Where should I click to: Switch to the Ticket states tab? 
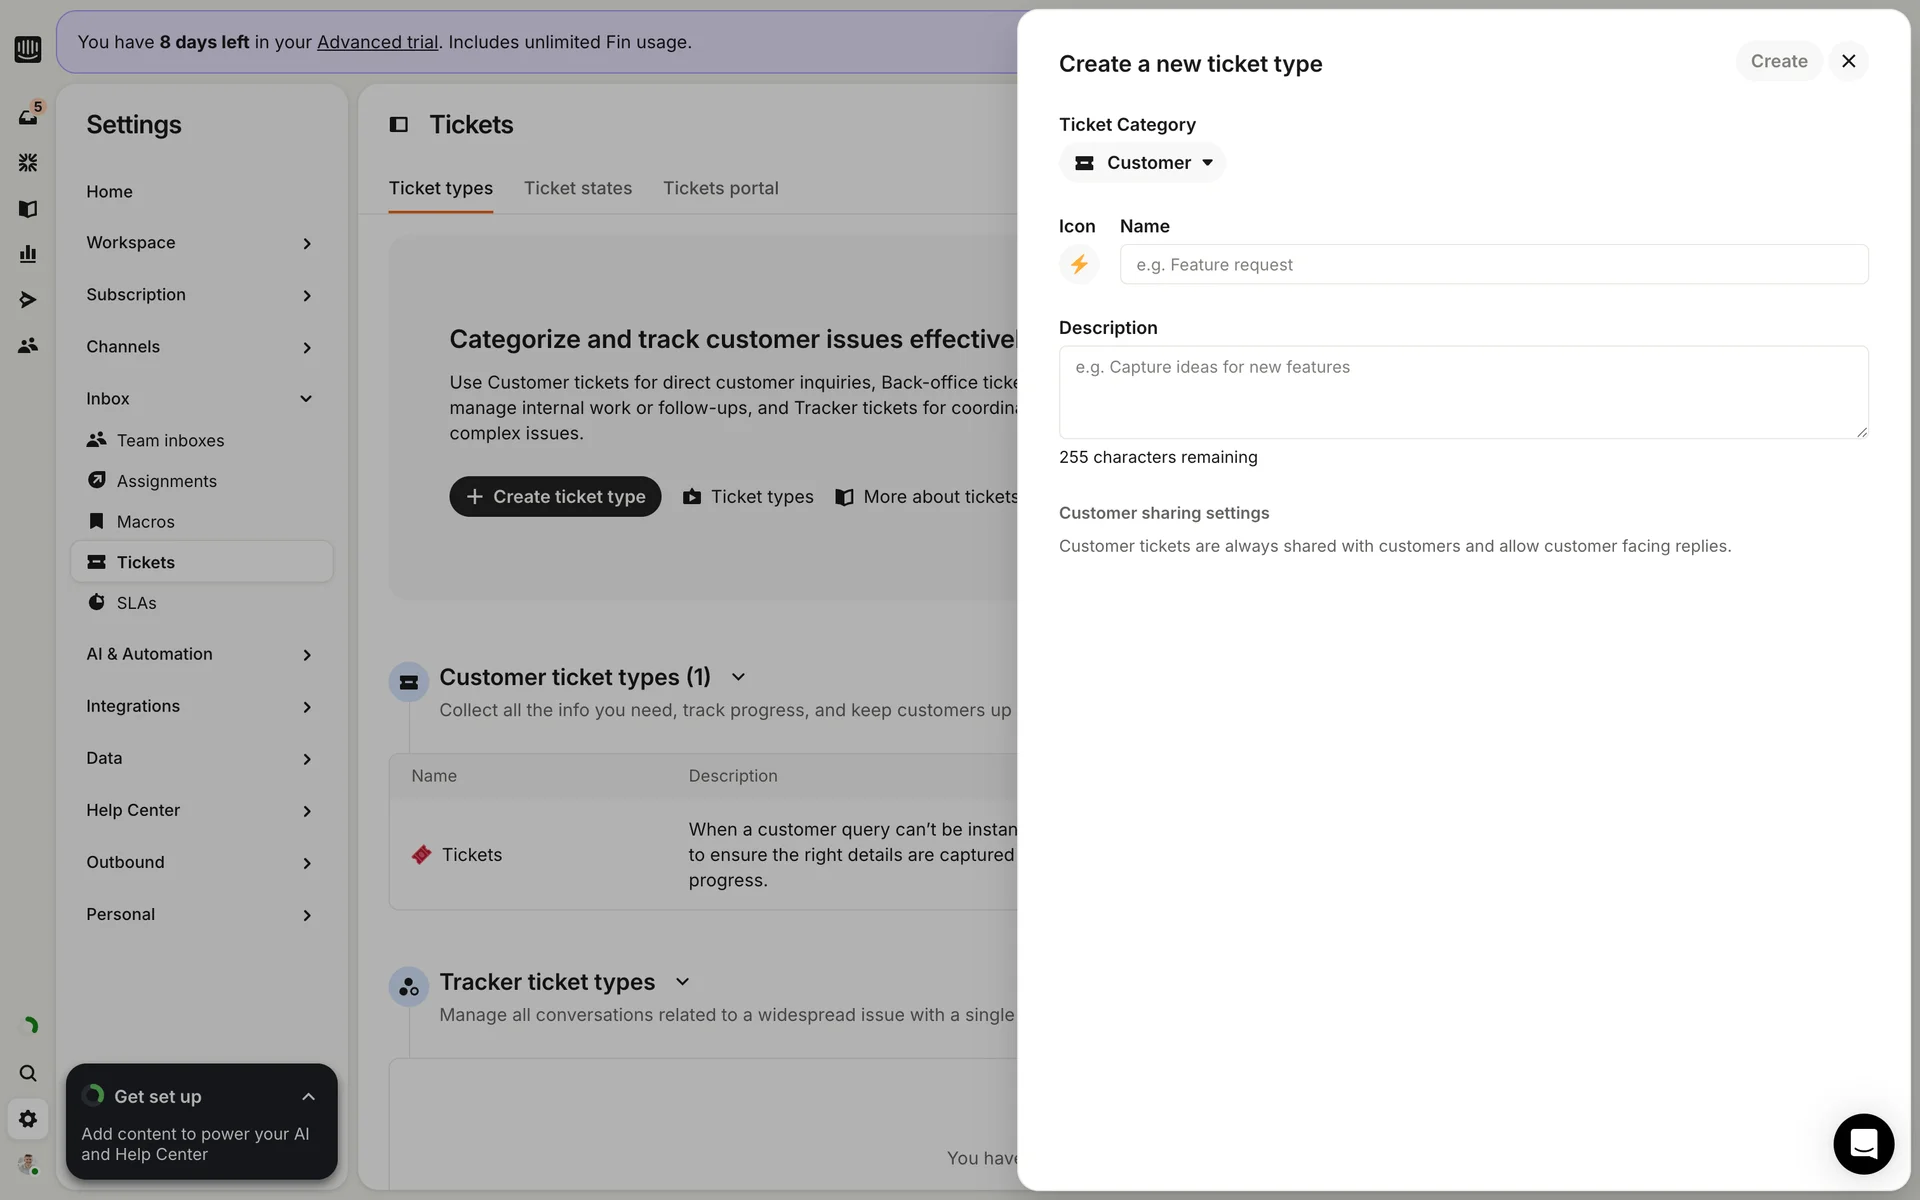[577, 188]
